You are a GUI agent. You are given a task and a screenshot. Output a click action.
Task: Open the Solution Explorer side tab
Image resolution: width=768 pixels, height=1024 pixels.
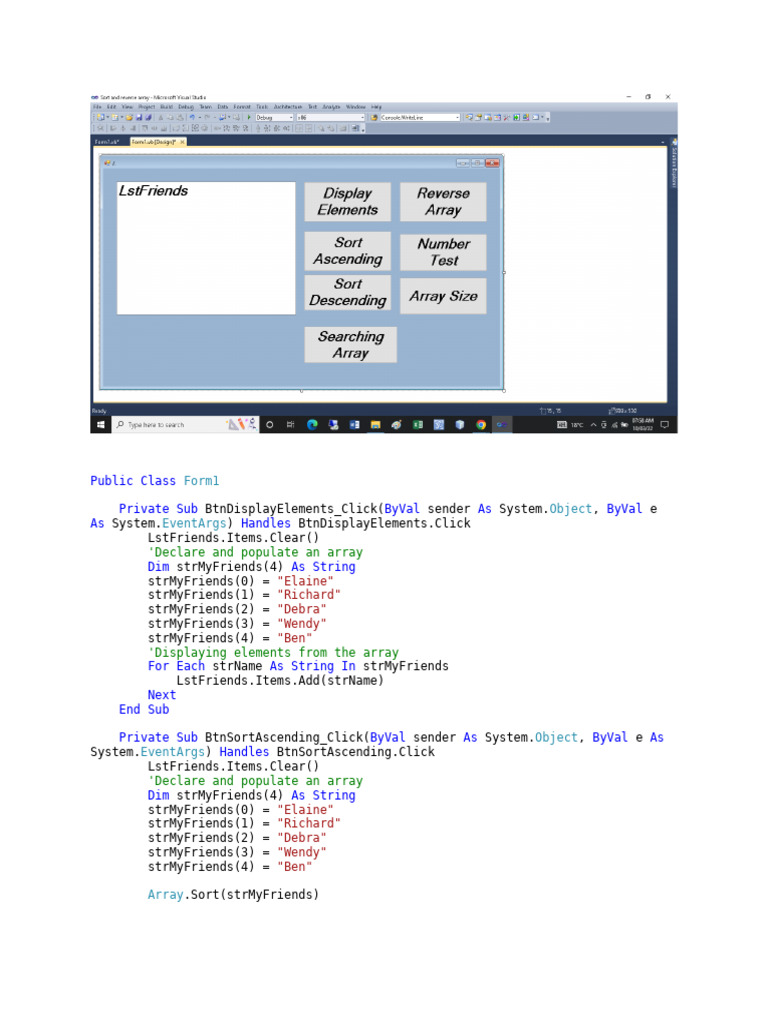674,165
